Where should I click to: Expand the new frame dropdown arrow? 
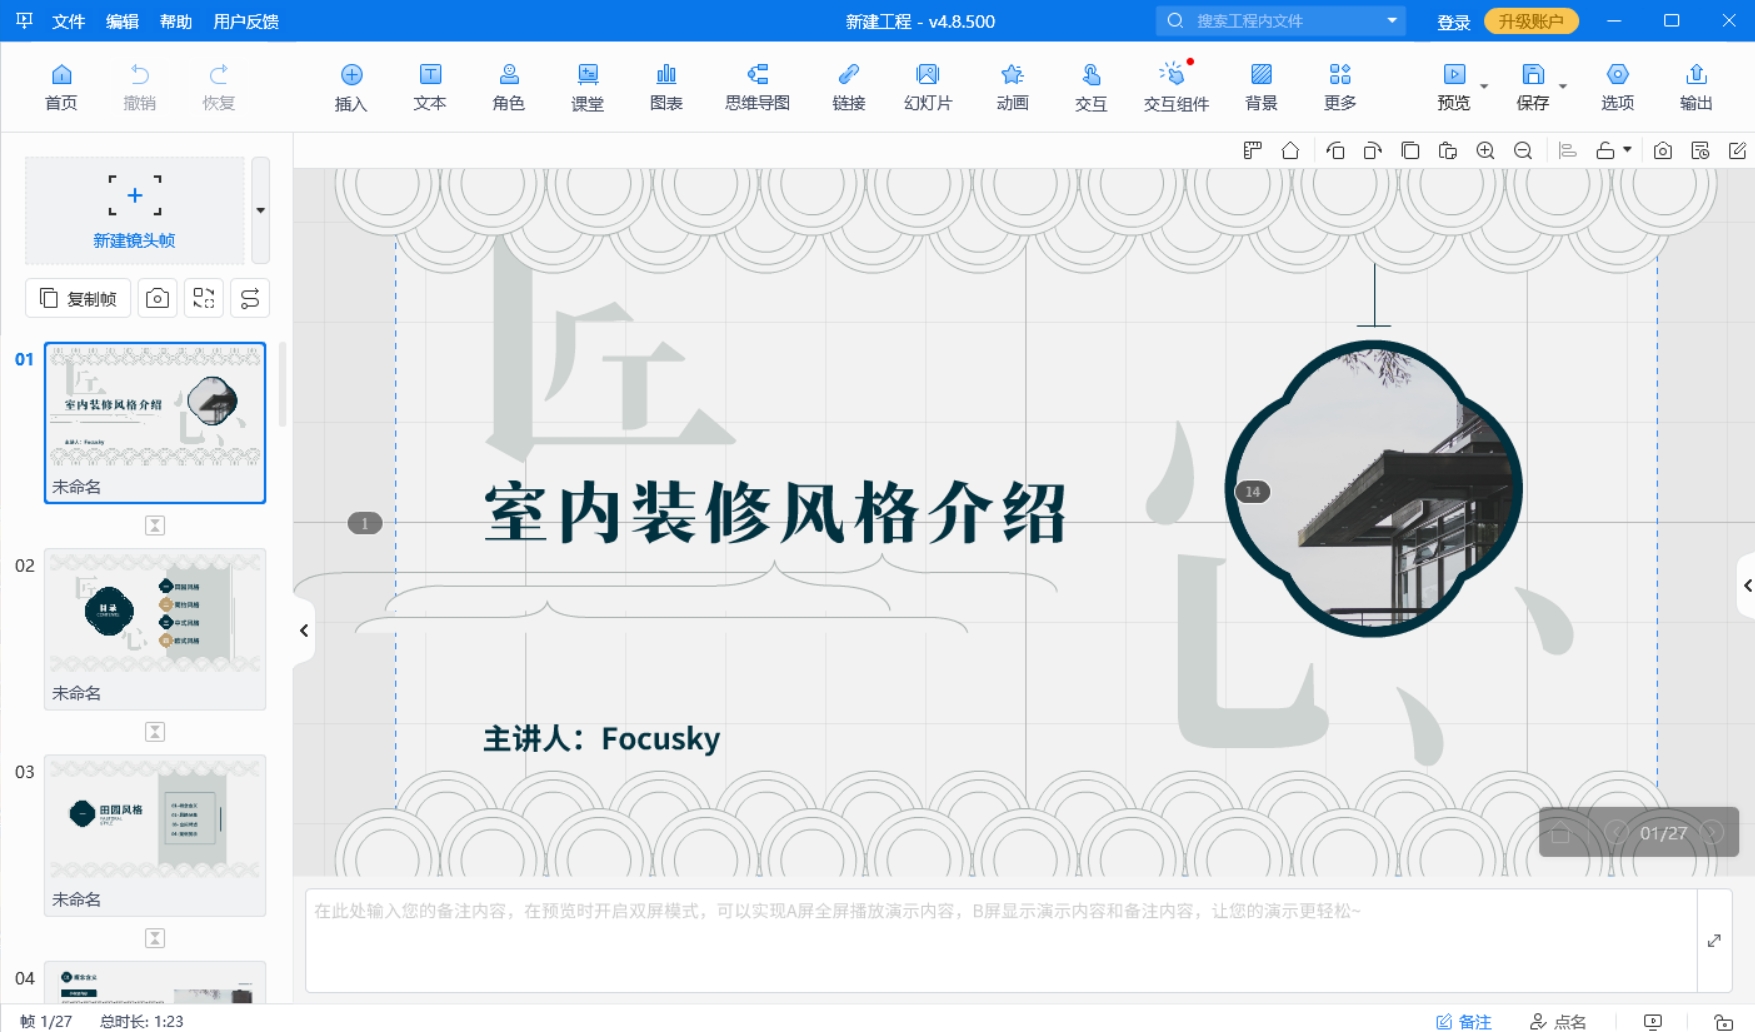(260, 210)
